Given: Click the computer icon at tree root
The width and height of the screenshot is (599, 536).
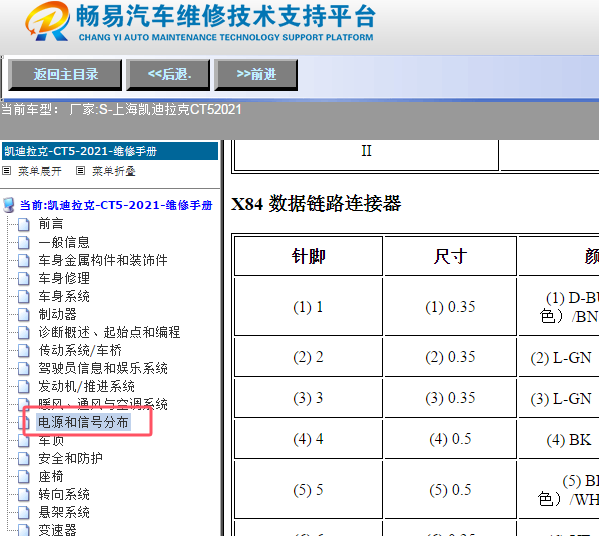Looking at the screenshot, I should click(x=9, y=205).
